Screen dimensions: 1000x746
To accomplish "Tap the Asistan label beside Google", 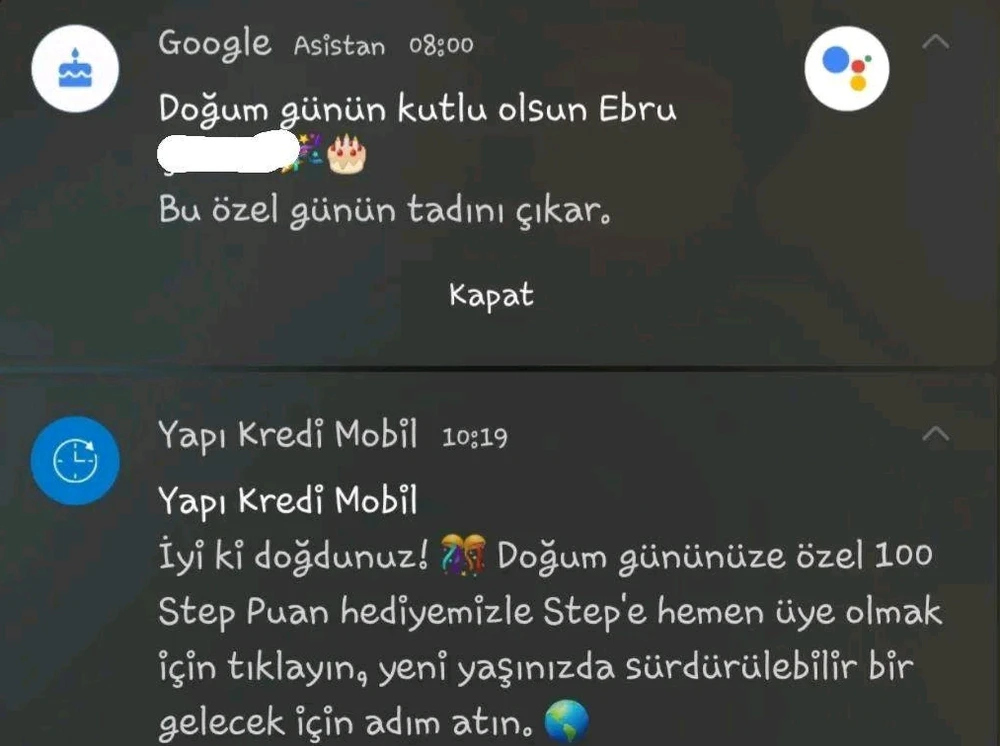I will [x=339, y=46].
